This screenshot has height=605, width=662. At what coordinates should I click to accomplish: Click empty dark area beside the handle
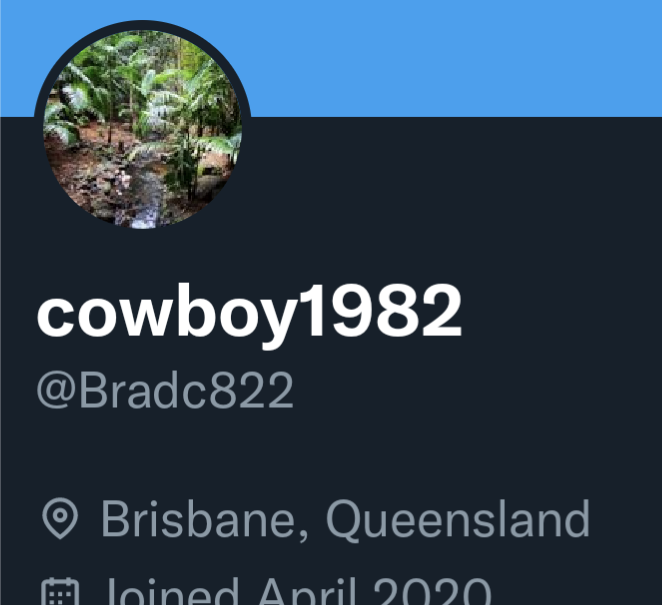pyautogui.click(x=477, y=391)
